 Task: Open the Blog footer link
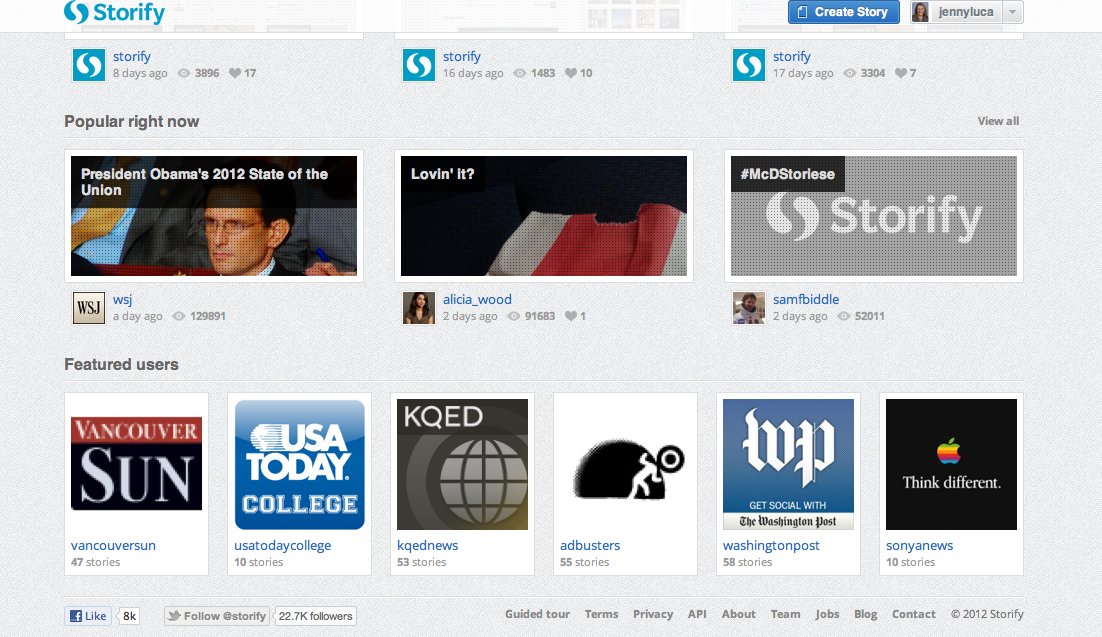pyautogui.click(x=865, y=614)
